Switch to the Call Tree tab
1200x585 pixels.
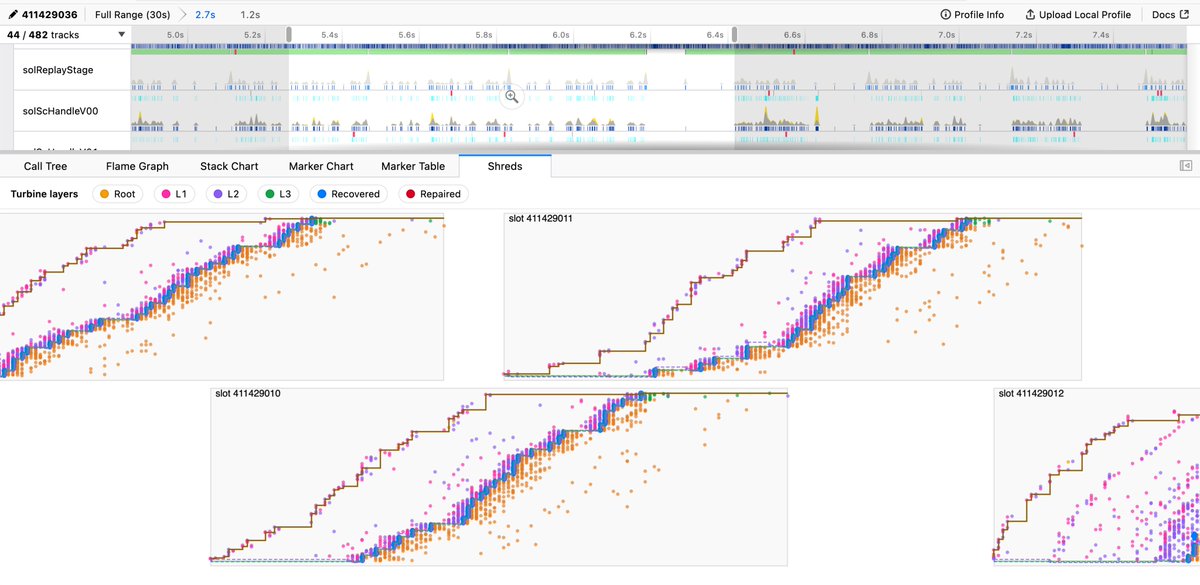(46, 166)
